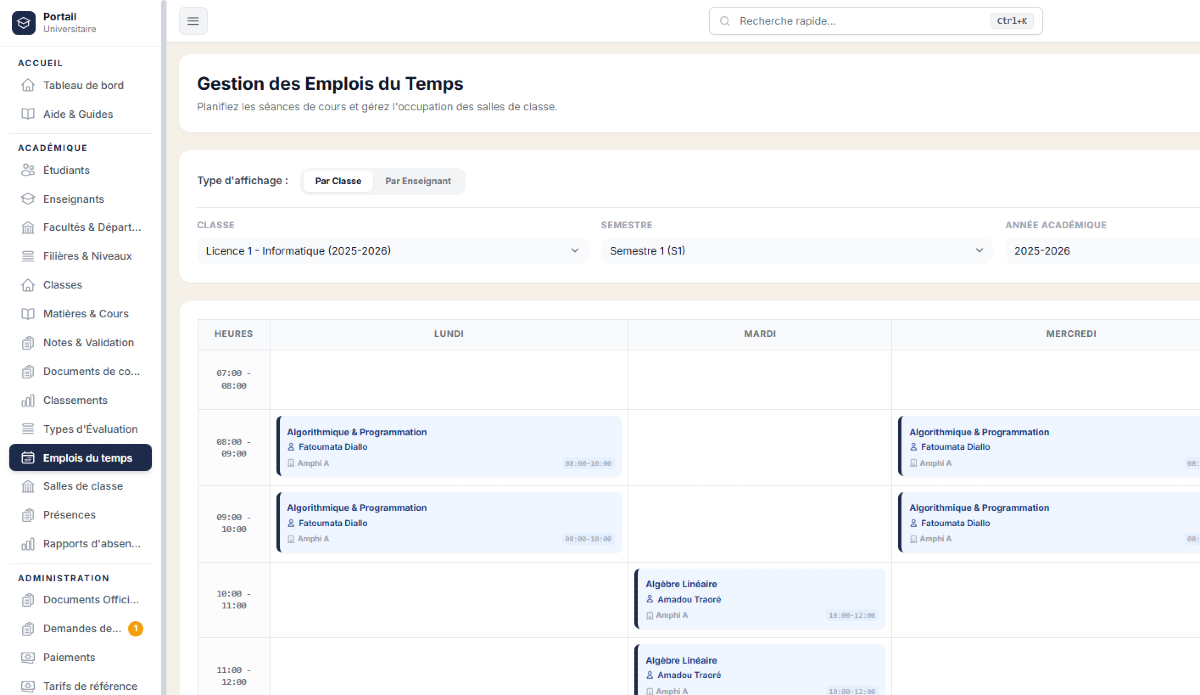Open Wednesday 08:00 Algorithmique & Programmation session

pos(1049,447)
